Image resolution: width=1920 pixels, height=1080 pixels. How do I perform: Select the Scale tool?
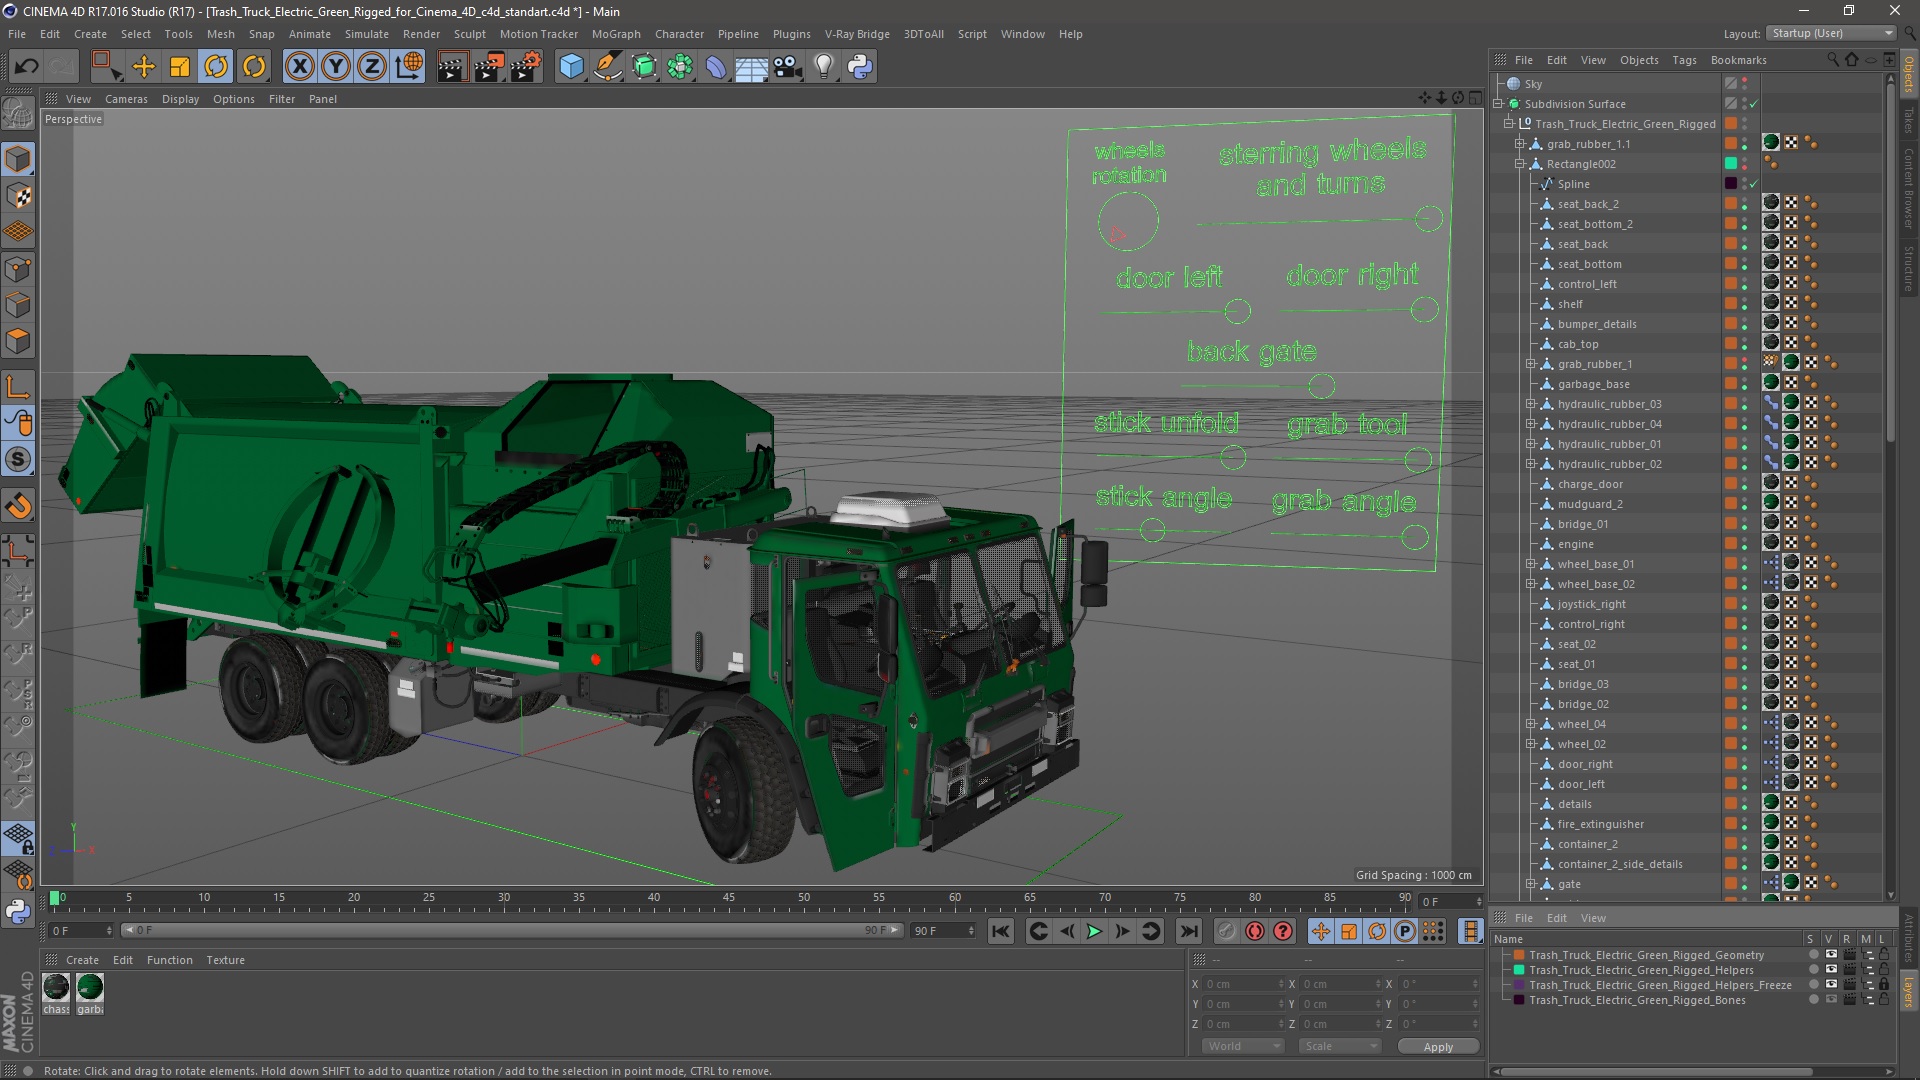(x=180, y=67)
